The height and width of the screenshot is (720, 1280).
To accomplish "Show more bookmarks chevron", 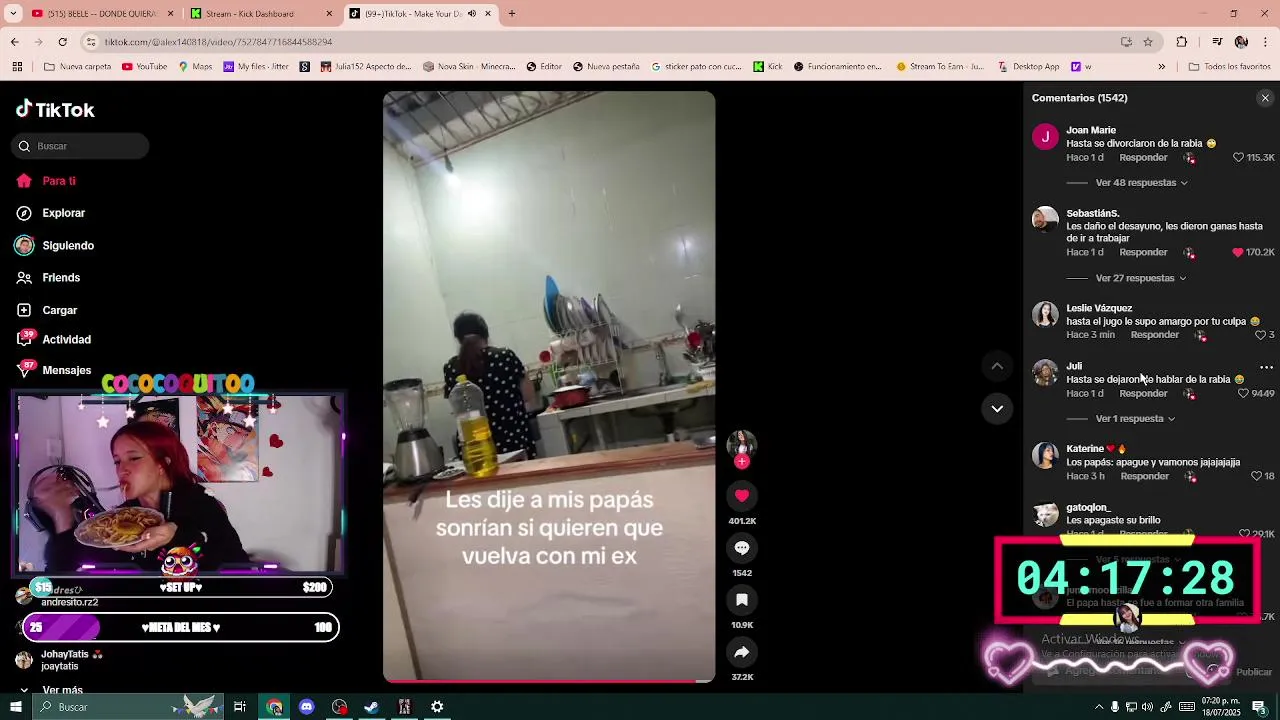I will [1161, 67].
